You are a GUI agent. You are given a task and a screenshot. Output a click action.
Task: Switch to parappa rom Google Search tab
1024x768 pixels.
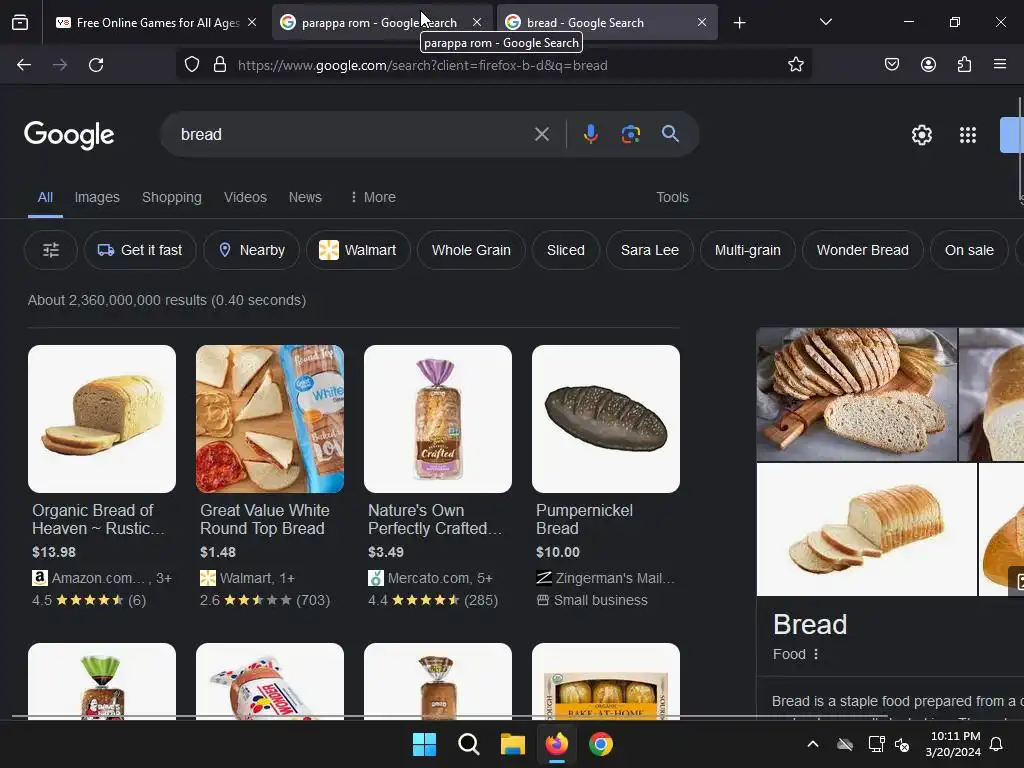tap(381, 23)
